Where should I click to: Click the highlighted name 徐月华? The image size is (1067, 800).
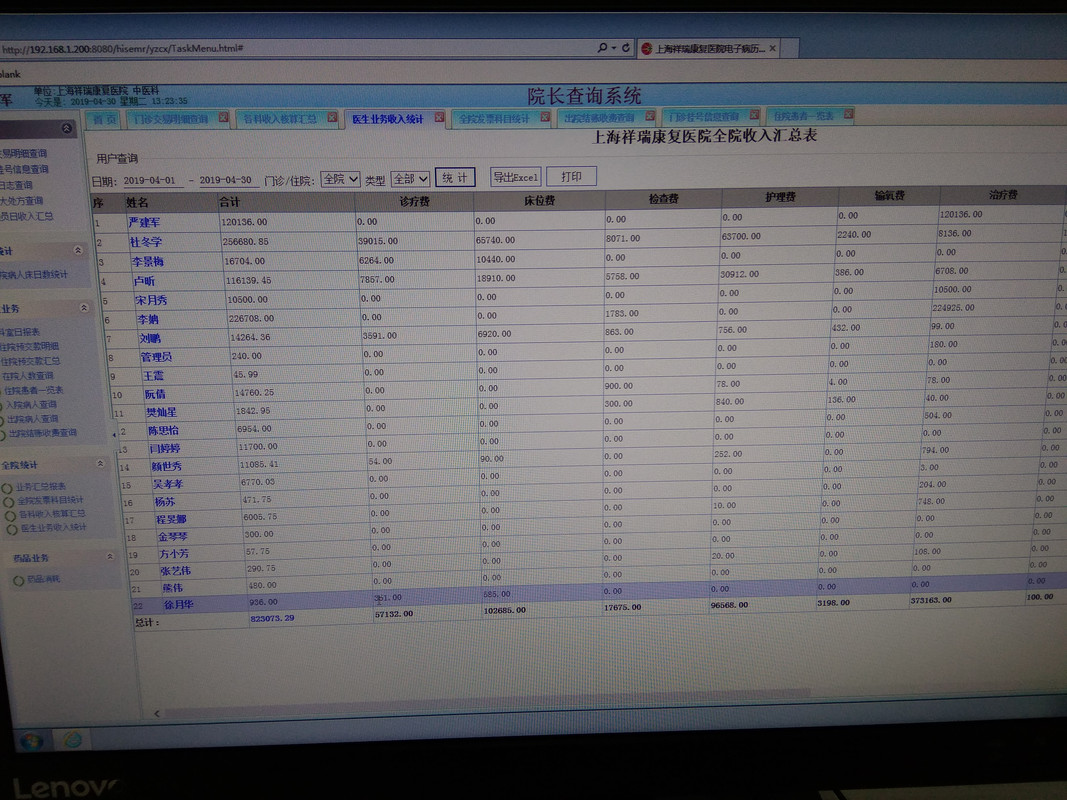pos(179,605)
